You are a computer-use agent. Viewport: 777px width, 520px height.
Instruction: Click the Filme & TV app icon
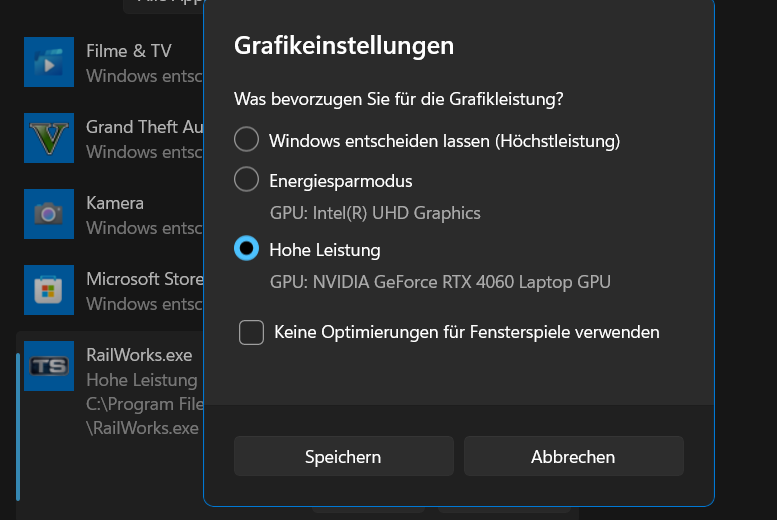pos(48,62)
